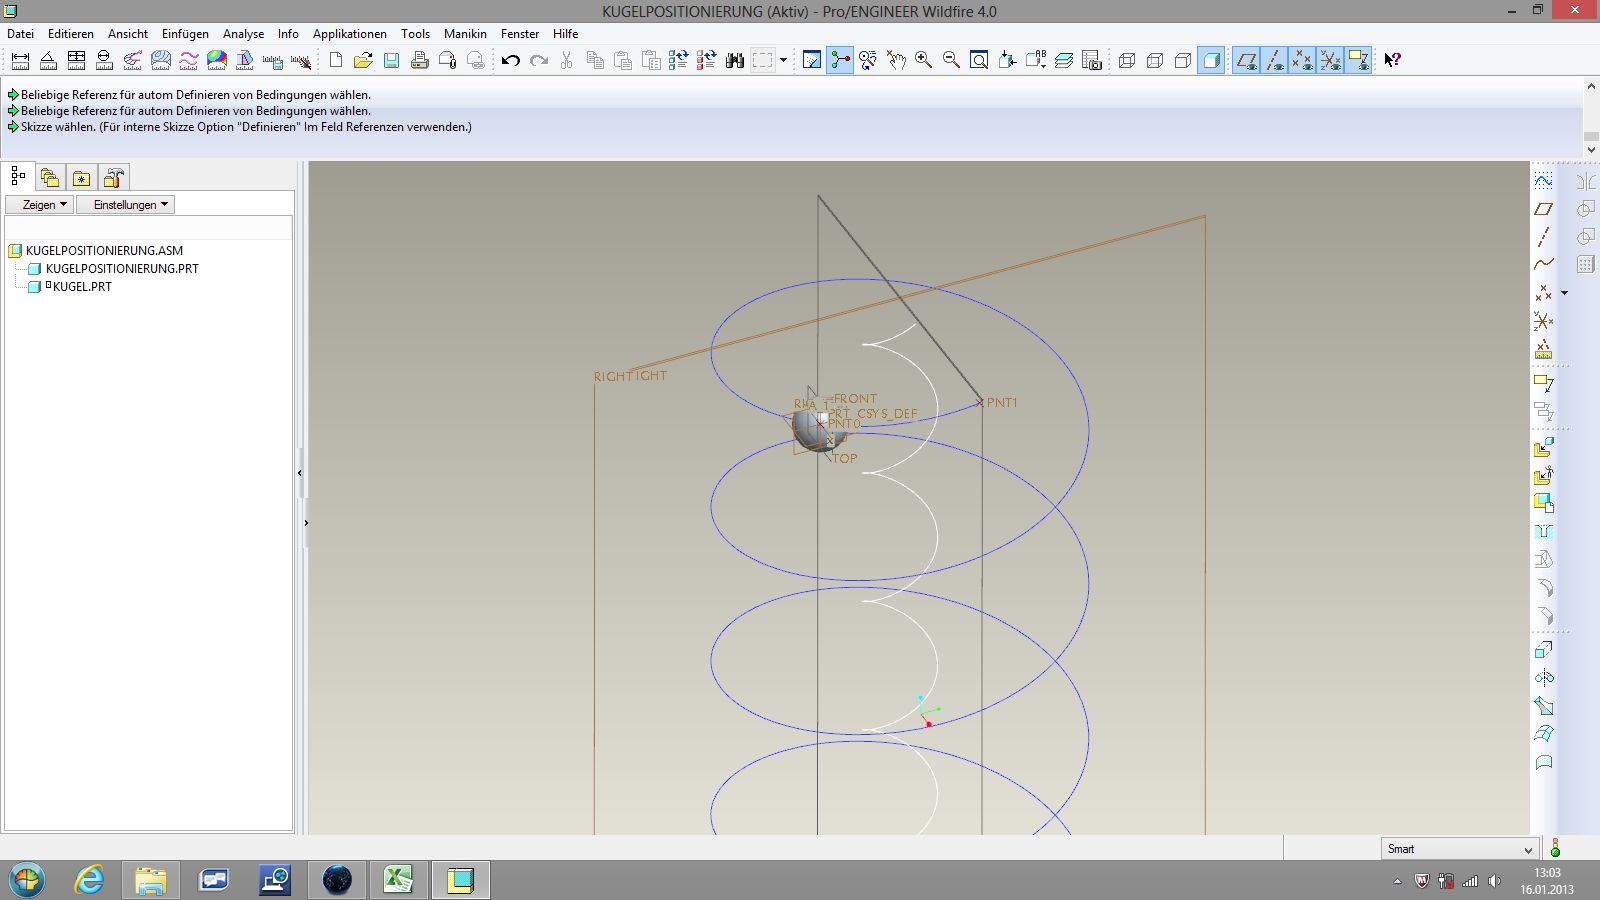
Task: Select KUGELPOSITIONIERUNG.PRT in model tree
Action: click(x=122, y=269)
